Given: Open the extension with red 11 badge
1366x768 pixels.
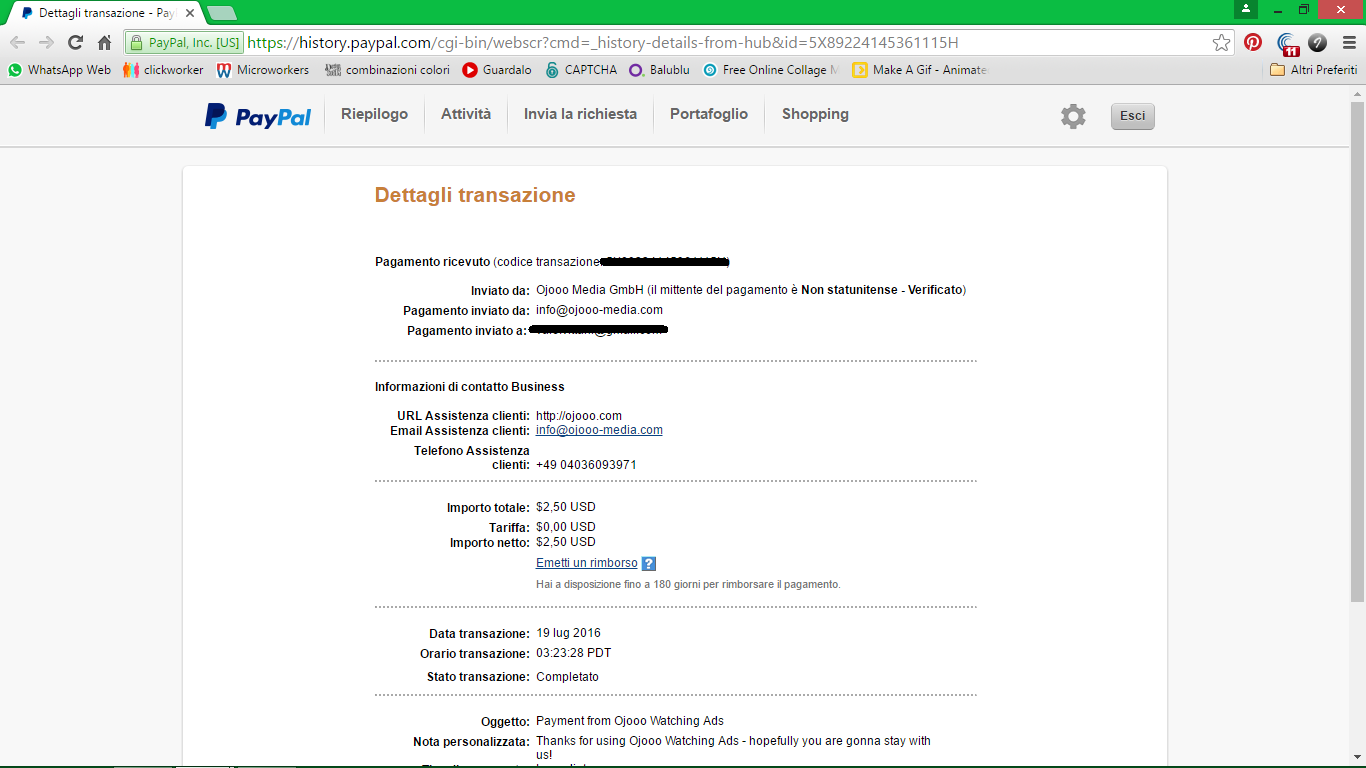Looking at the screenshot, I should pos(1288,44).
